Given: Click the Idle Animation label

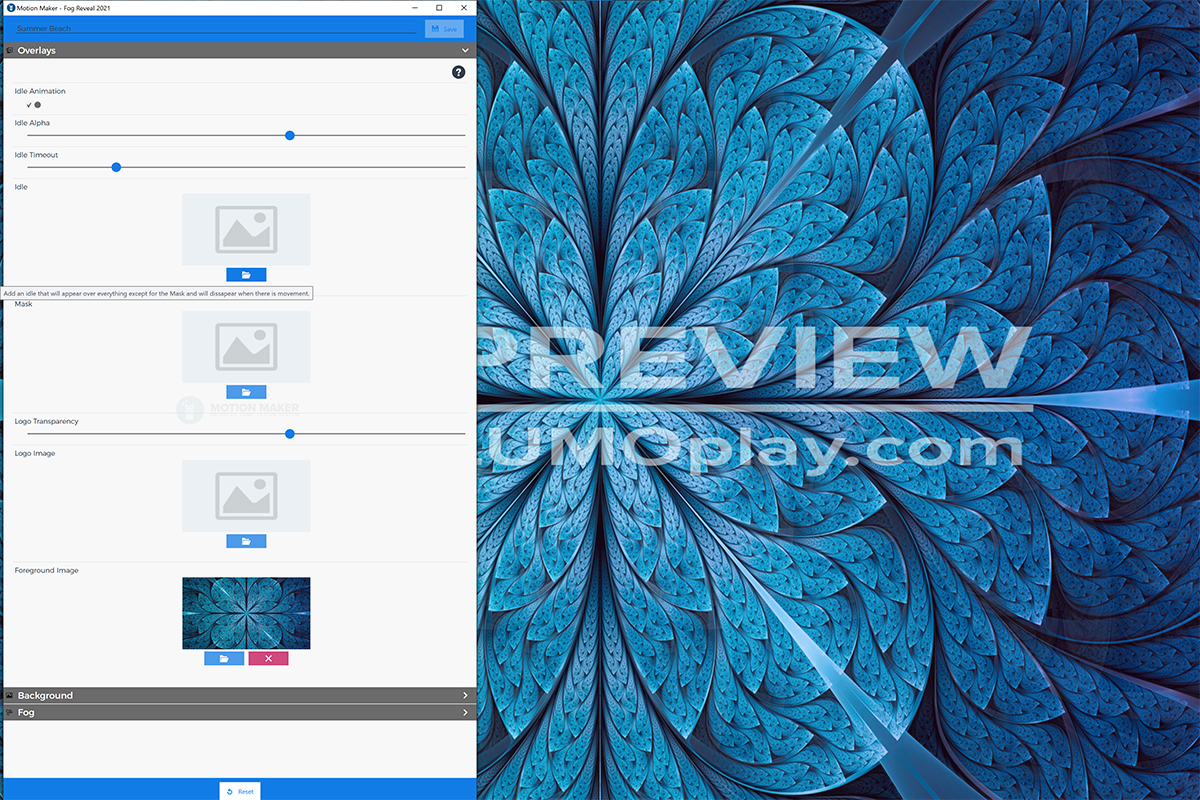Looking at the screenshot, I should click(x=40, y=91).
